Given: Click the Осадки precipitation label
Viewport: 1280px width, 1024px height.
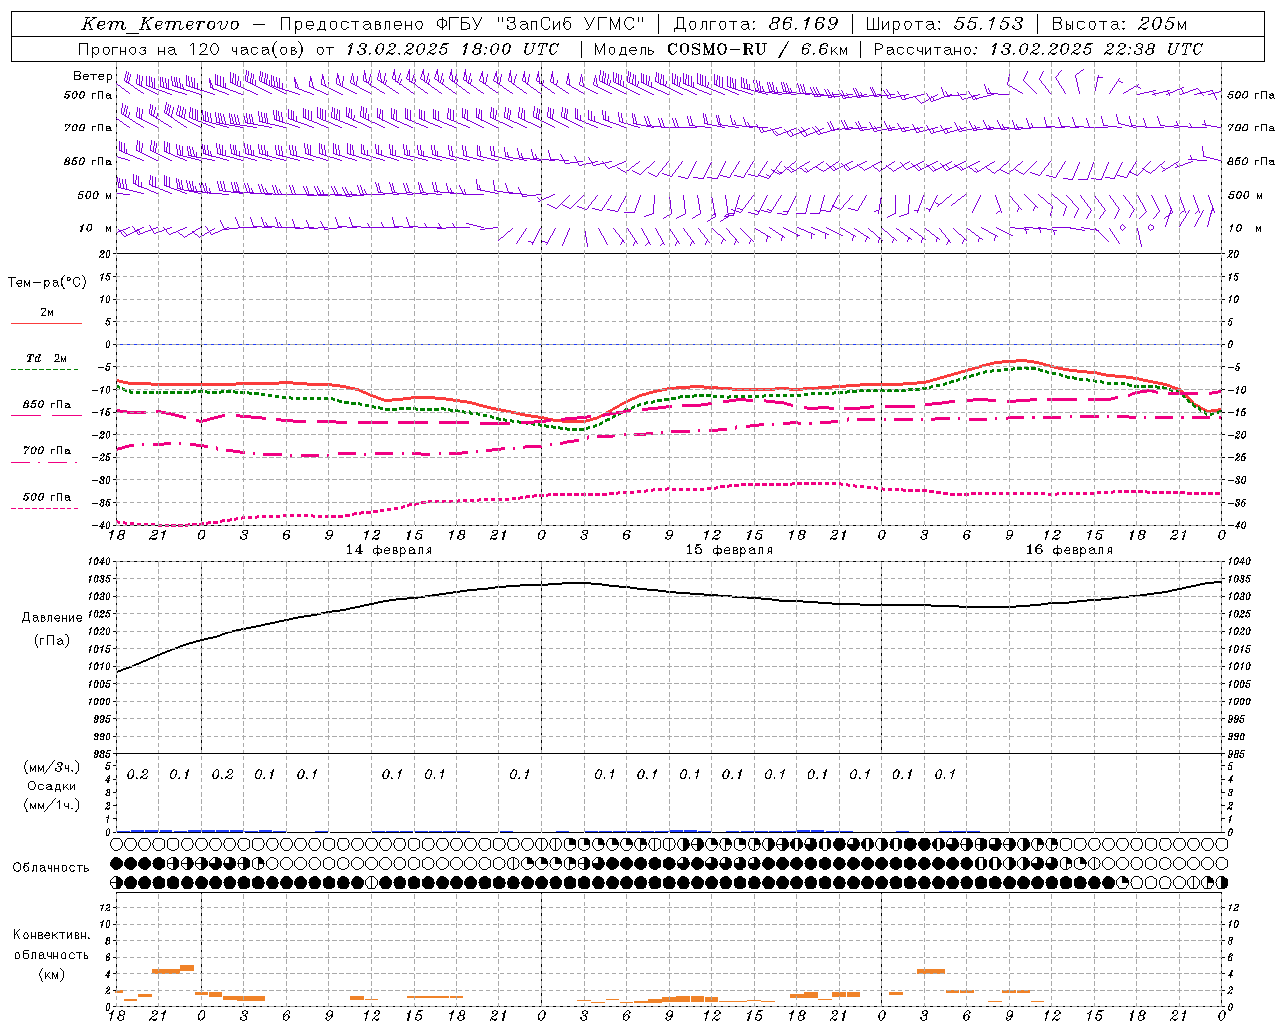Looking at the screenshot, I should (x=52, y=786).
